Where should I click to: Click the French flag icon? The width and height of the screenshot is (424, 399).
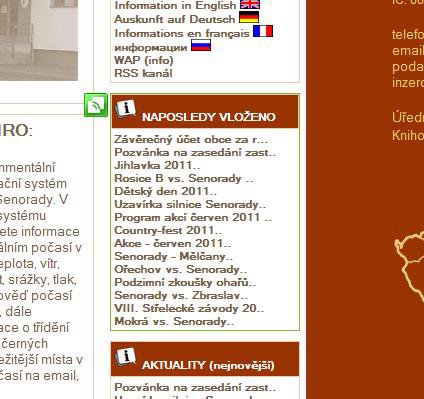(x=263, y=31)
